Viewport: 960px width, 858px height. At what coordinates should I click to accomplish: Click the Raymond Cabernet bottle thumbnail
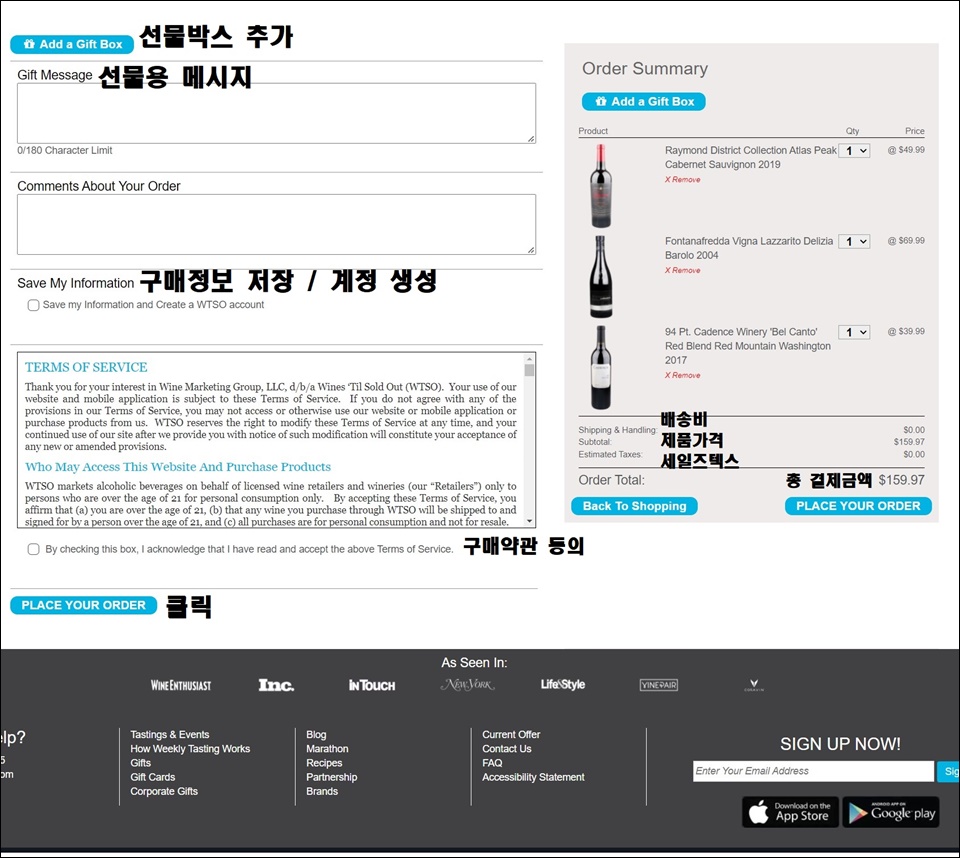(x=601, y=186)
